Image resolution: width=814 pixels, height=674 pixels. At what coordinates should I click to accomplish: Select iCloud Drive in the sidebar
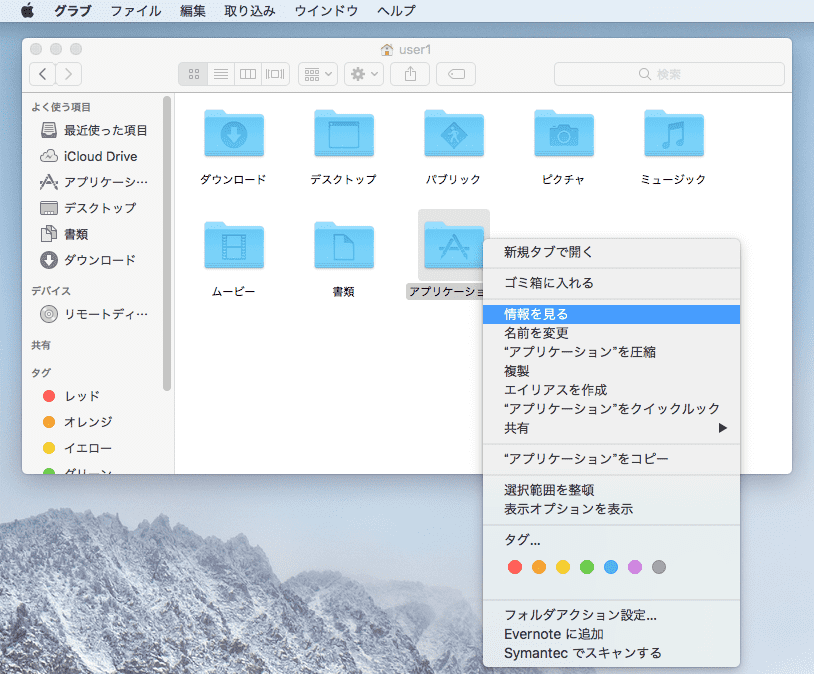pos(100,156)
